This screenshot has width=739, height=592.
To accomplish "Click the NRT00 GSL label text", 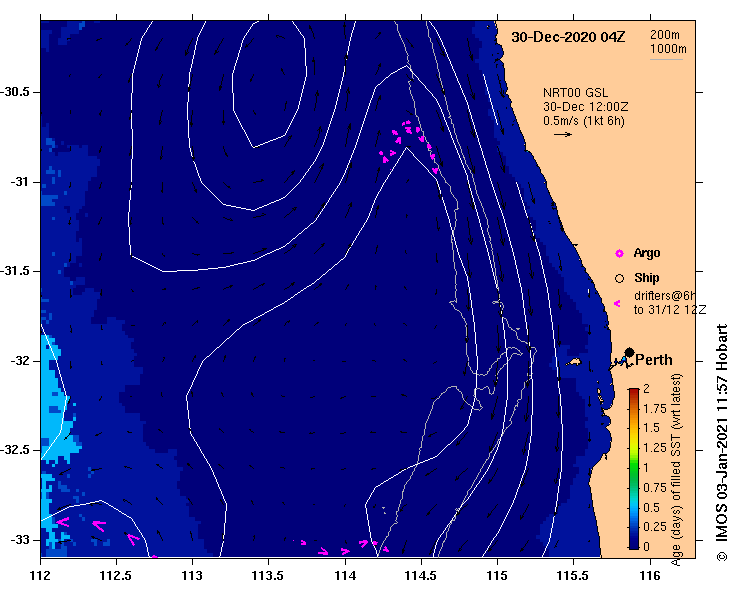I will click(x=575, y=93).
